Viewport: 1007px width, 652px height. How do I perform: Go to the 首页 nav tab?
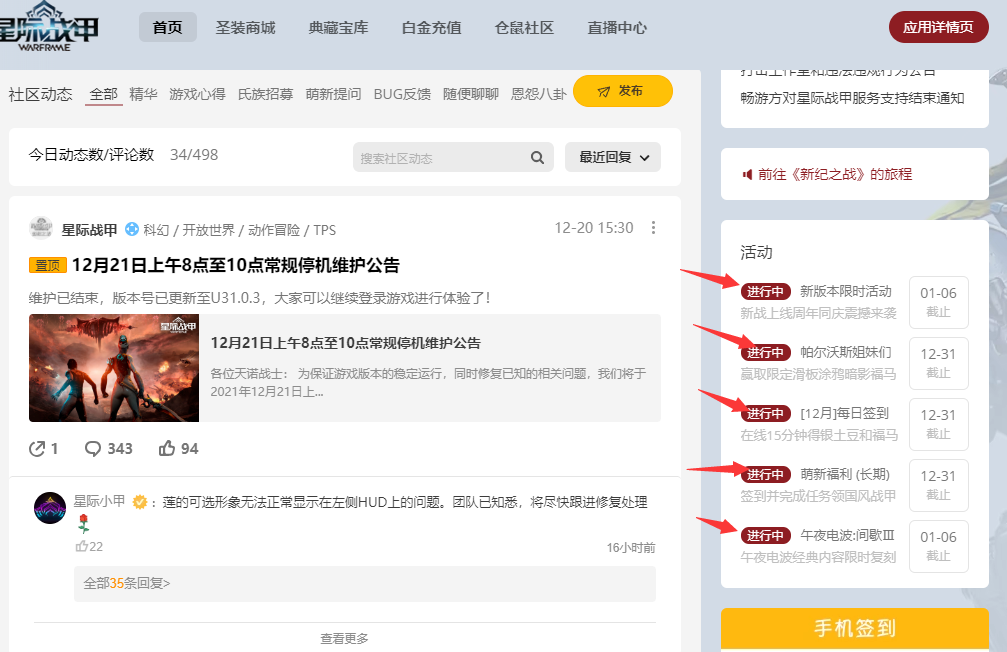(168, 28)
